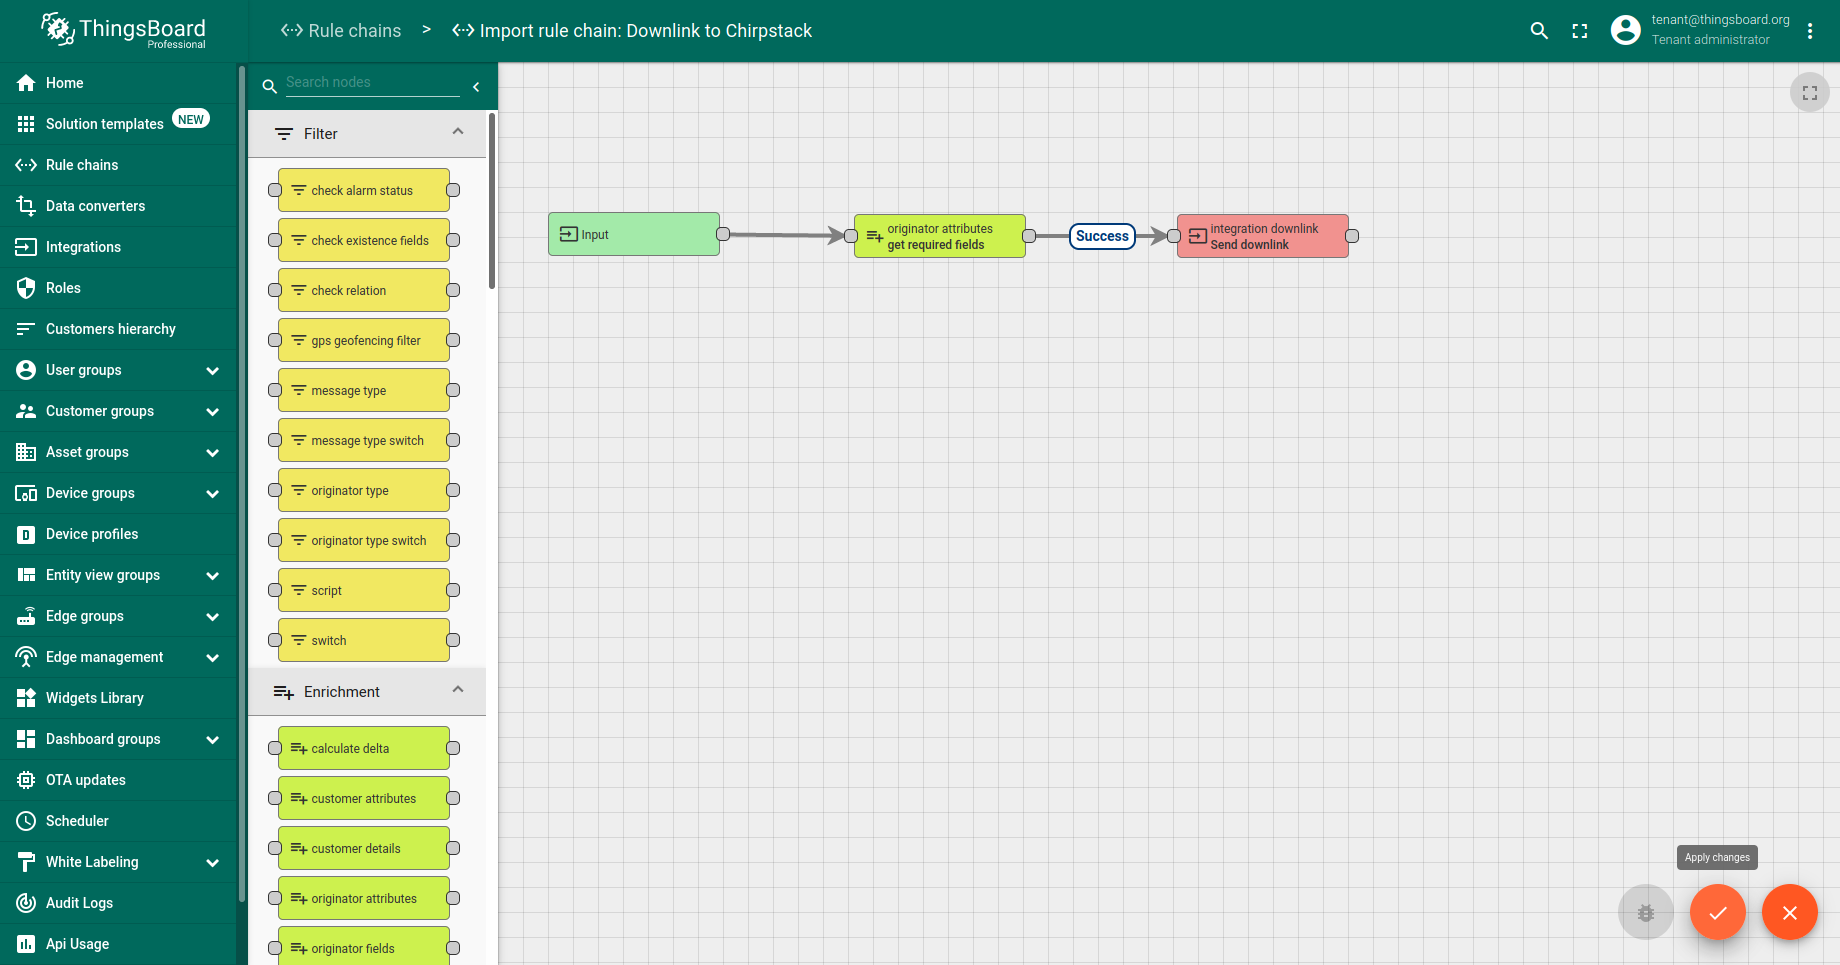Go to Rule chains breadcrumb
This screenshot has height=965, width=1840.
pos(341,31)
